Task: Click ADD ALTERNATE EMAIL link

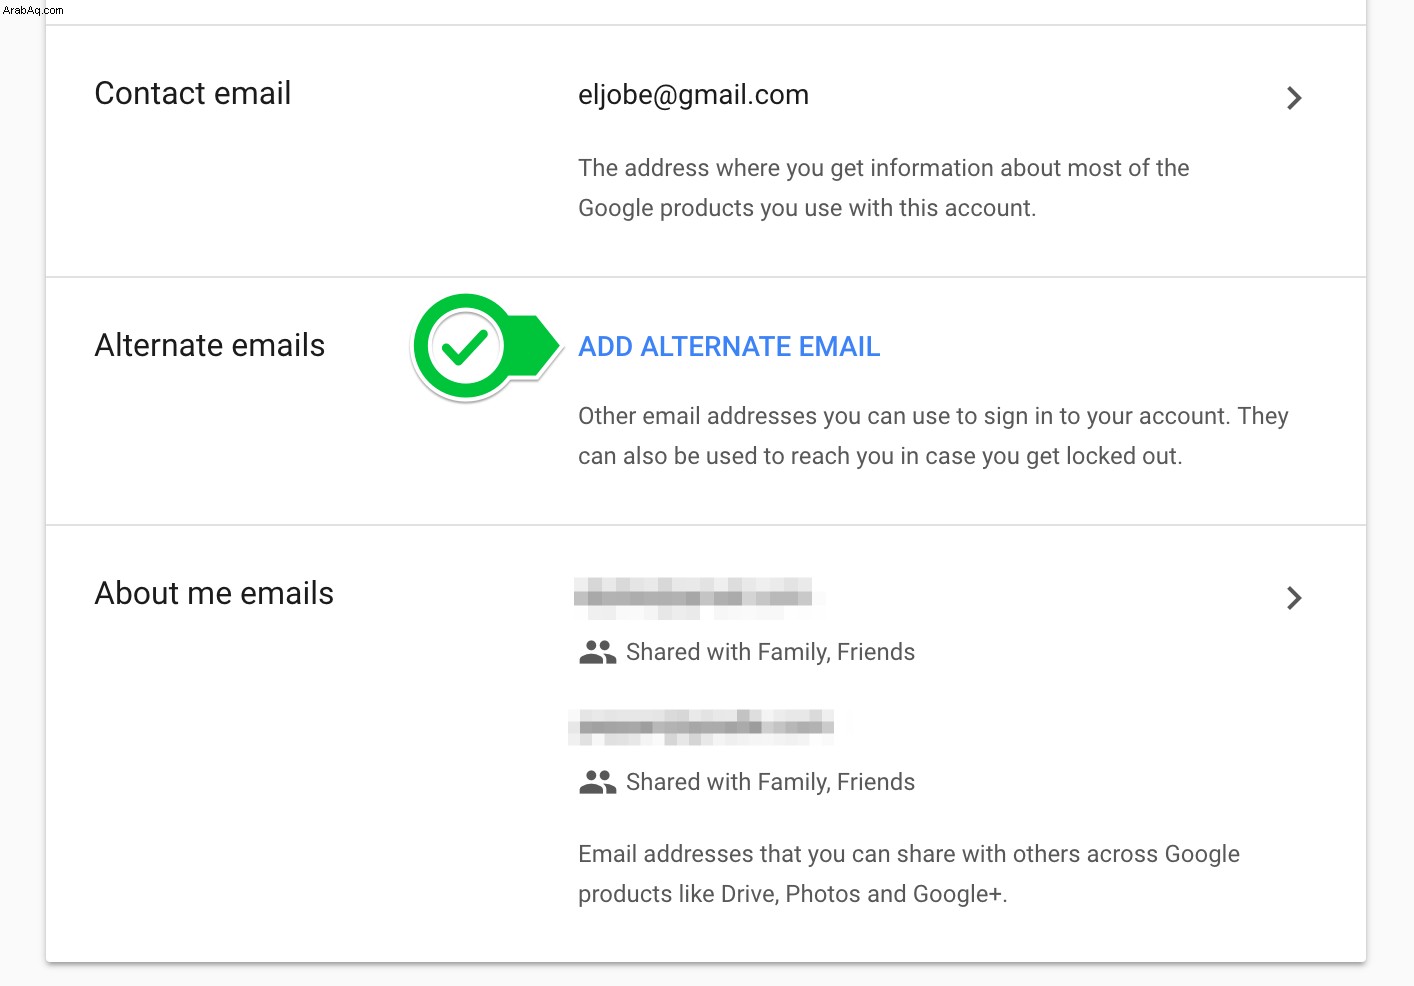Action: [x=729, y=347]
